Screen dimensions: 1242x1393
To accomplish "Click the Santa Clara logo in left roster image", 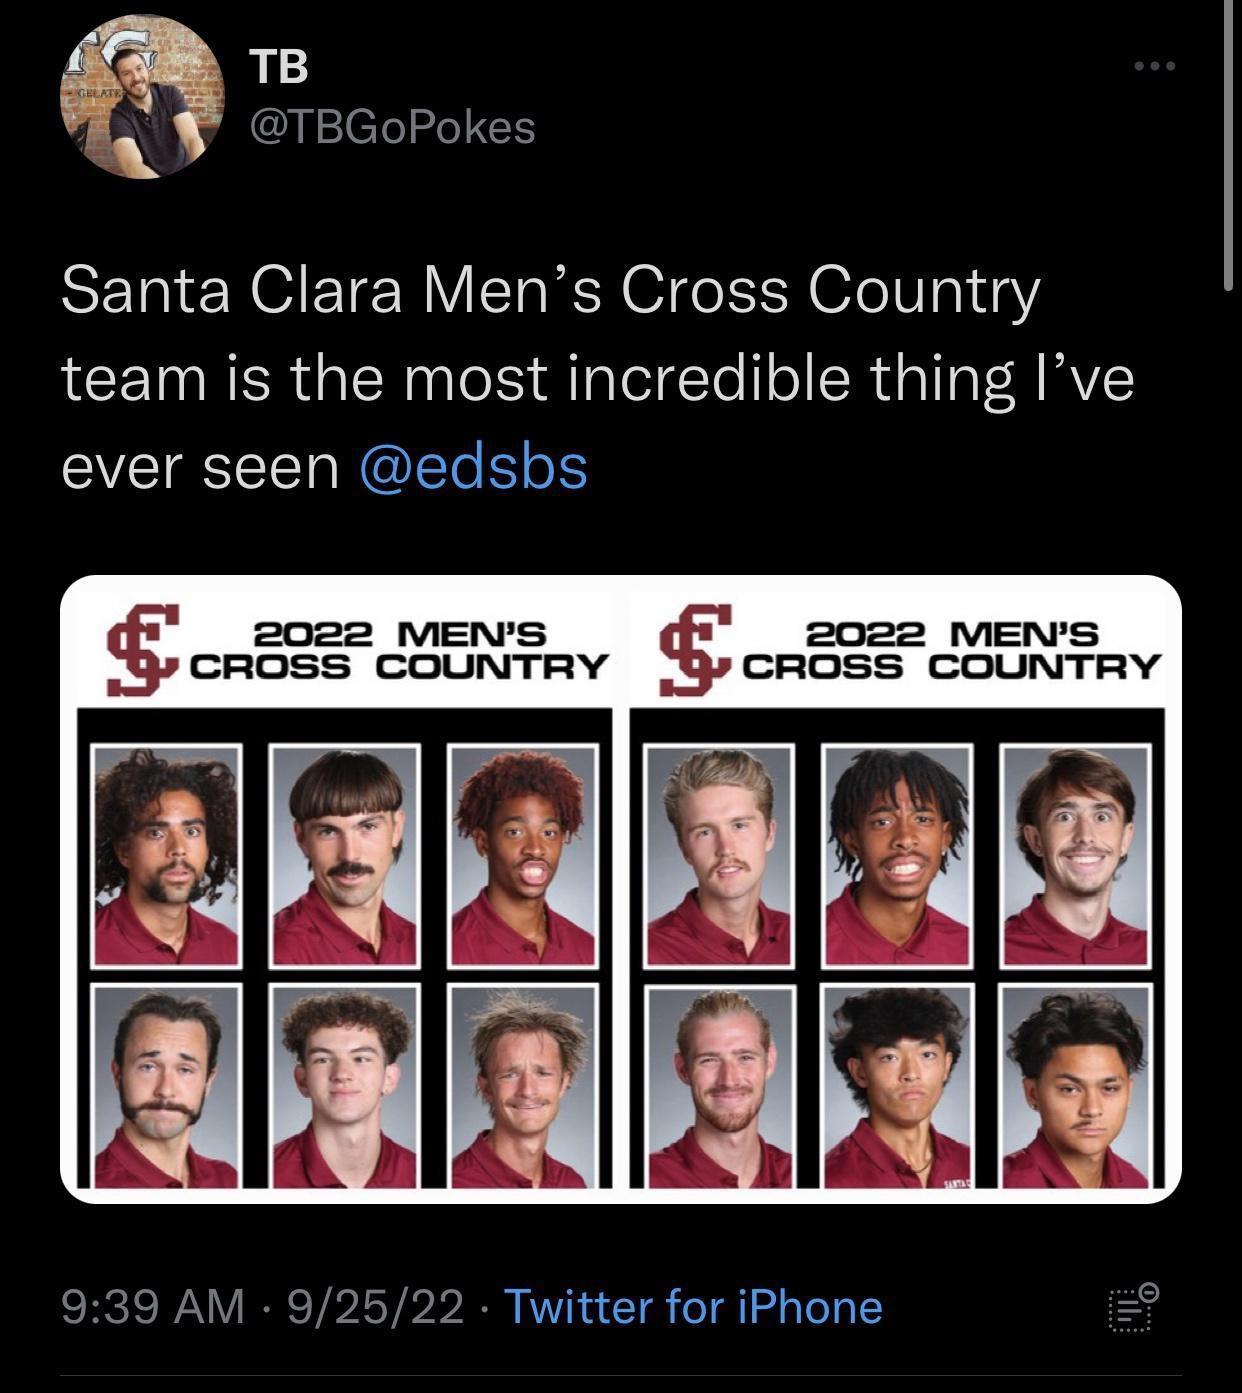I will click(x=143, y=650).
